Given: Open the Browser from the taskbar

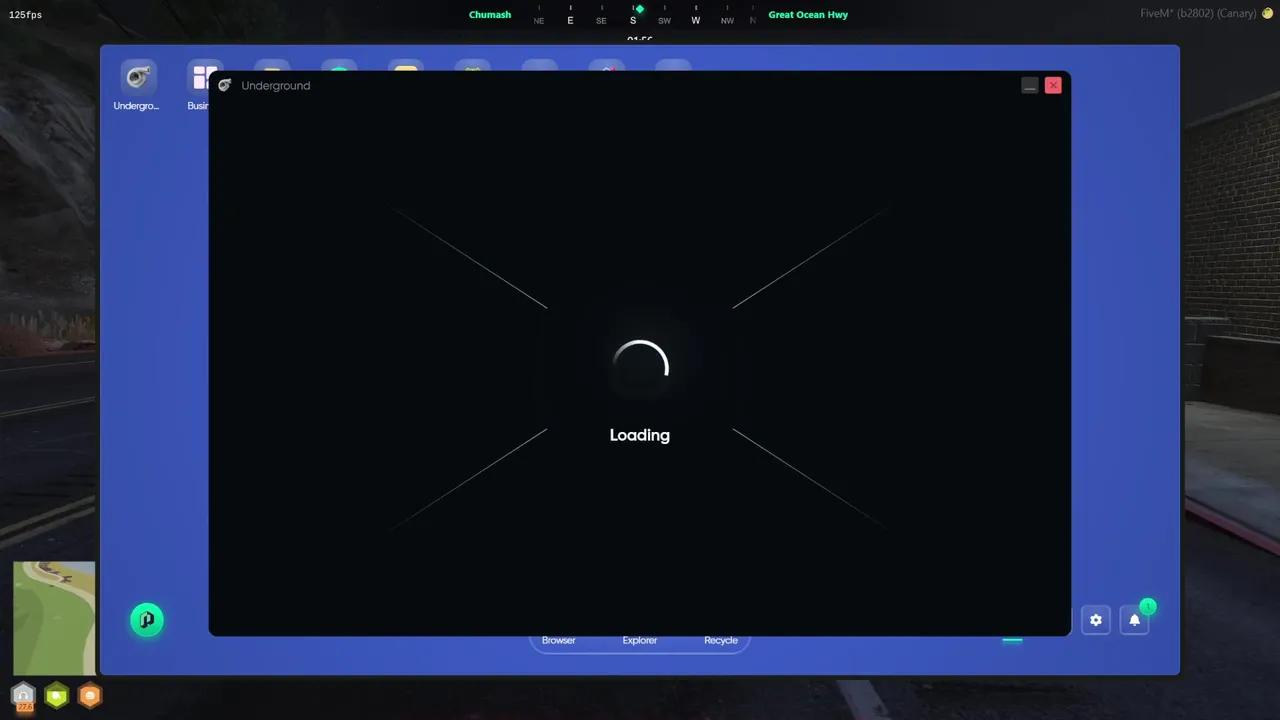Looking at the screenshot, I should [558, 640].
